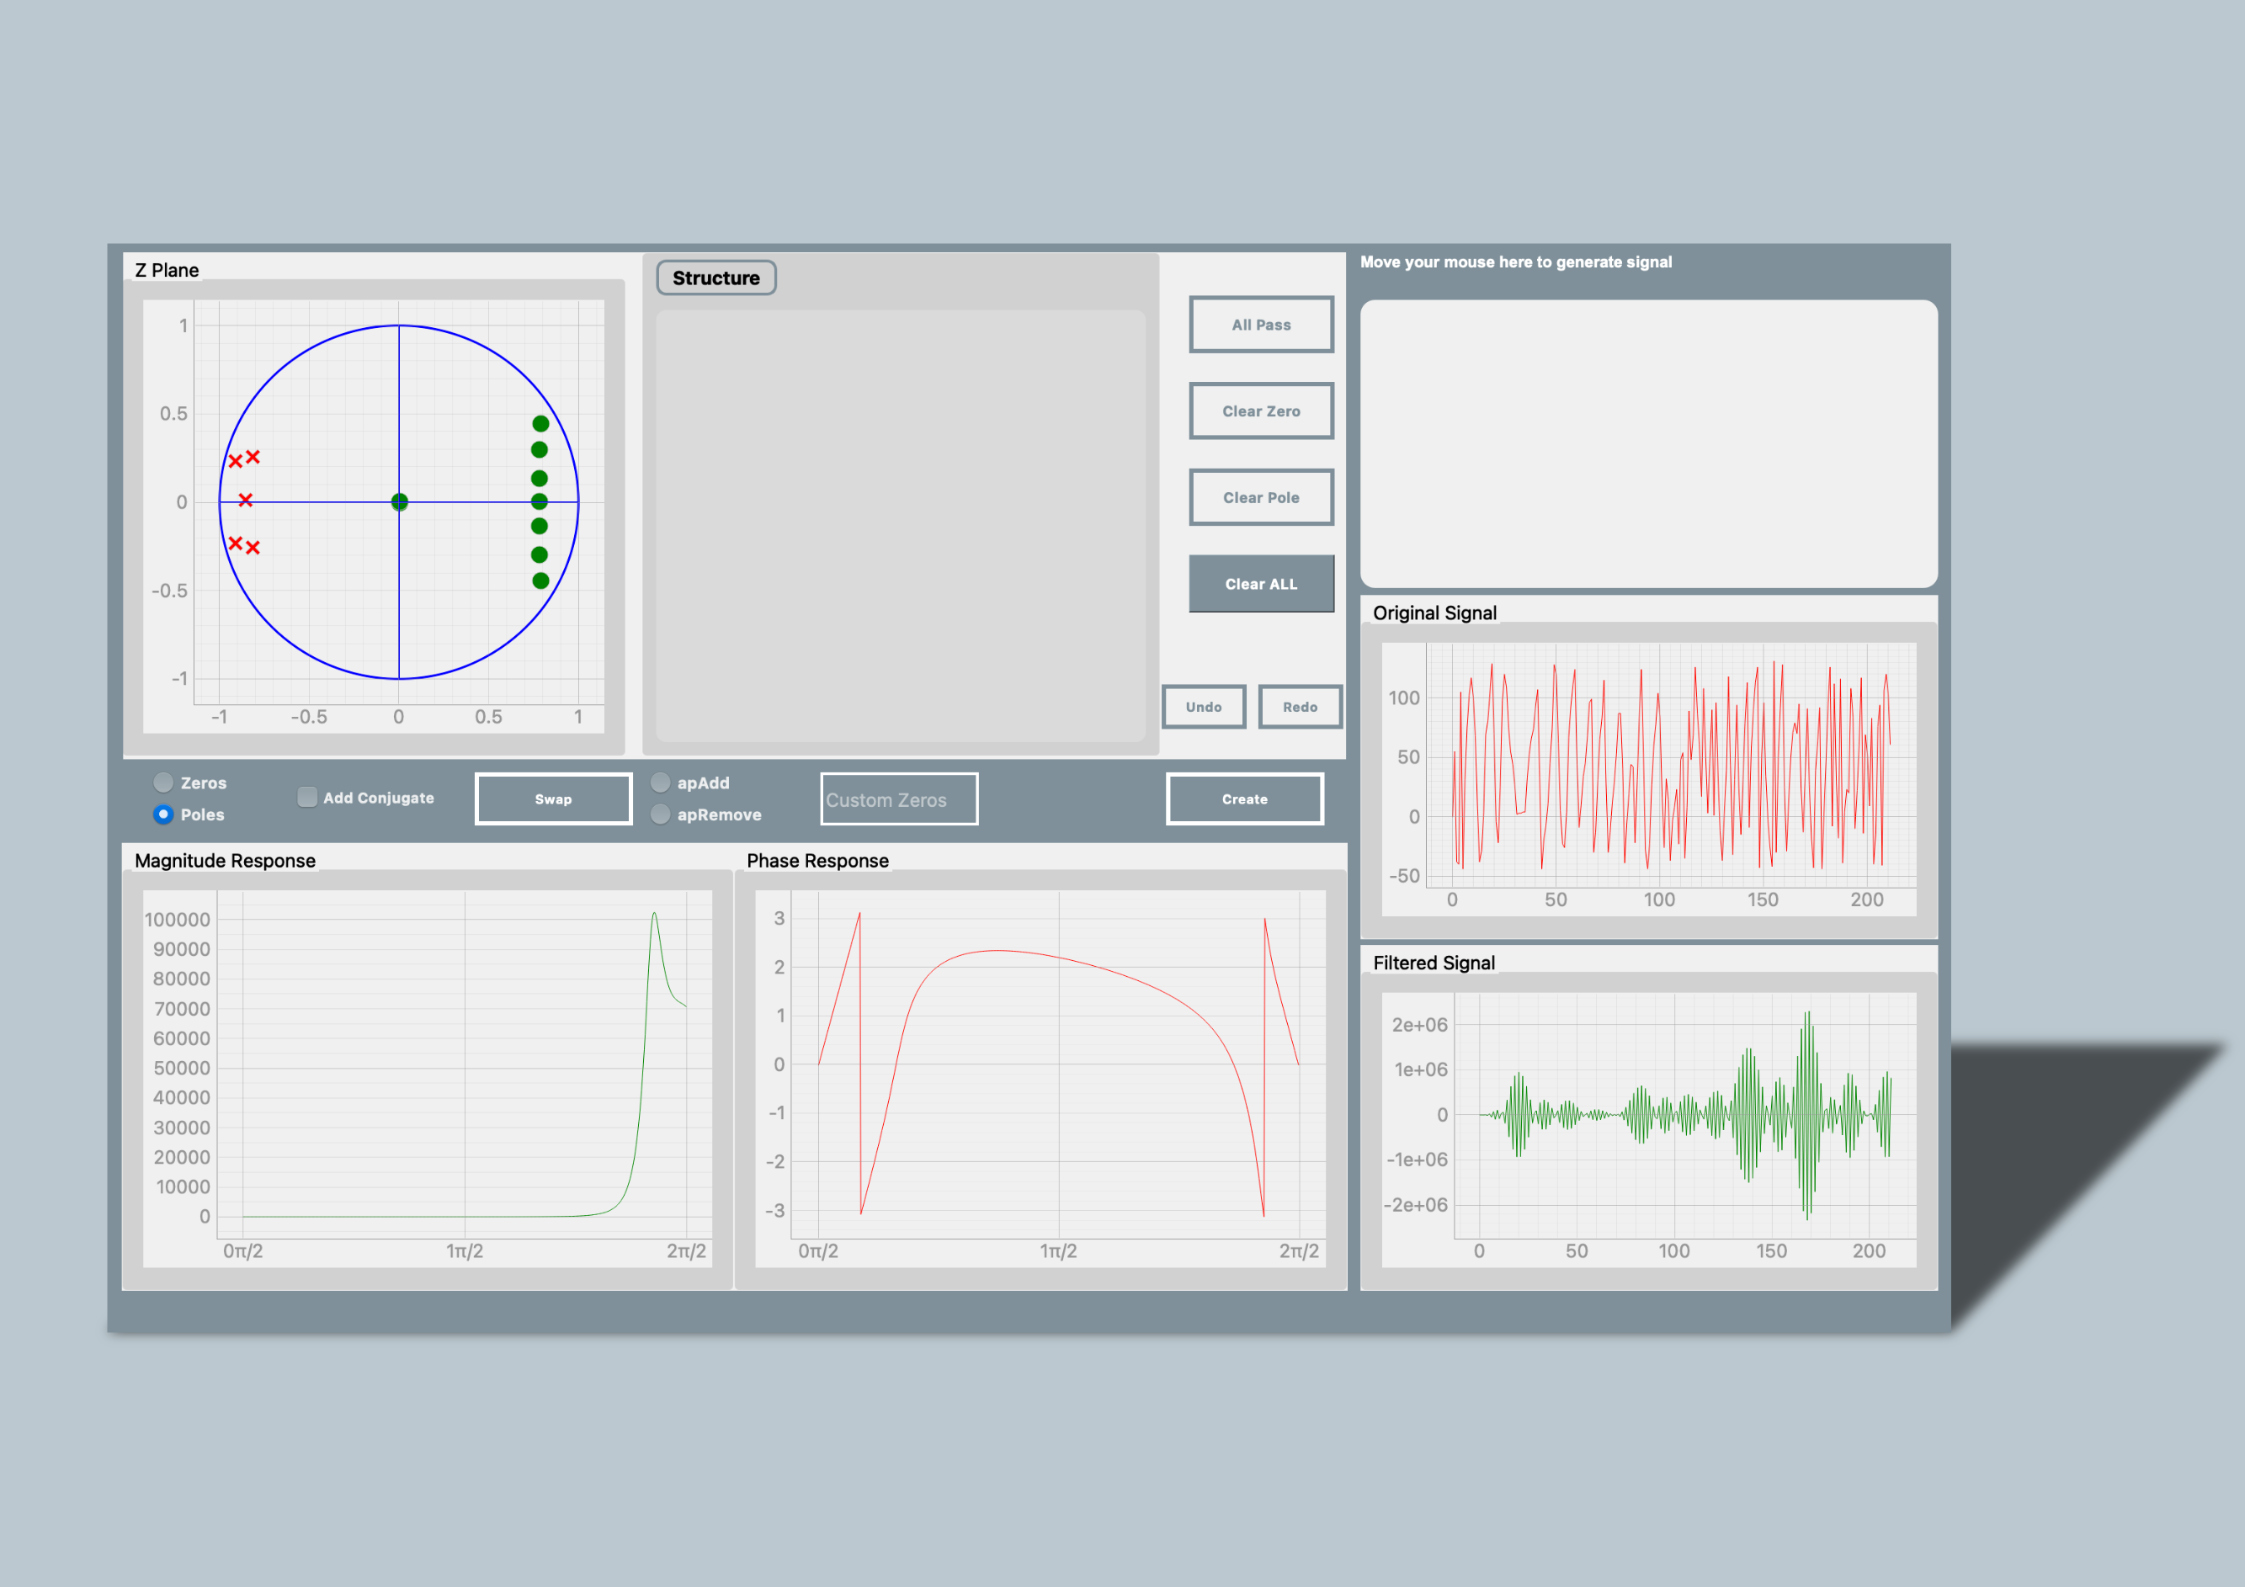Select the upper-left red pole marker
The height and width of the screenshot is (1587, 2245).
click(235, 459)
